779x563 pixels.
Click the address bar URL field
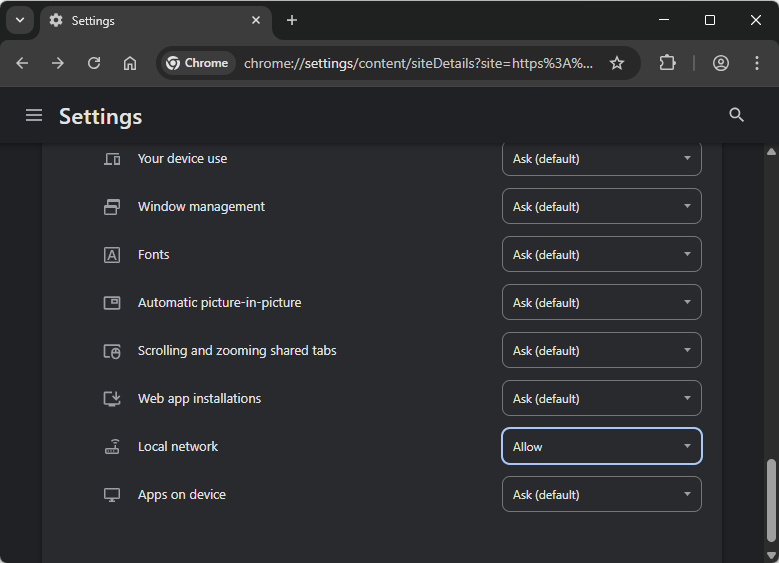click(418, 63)
